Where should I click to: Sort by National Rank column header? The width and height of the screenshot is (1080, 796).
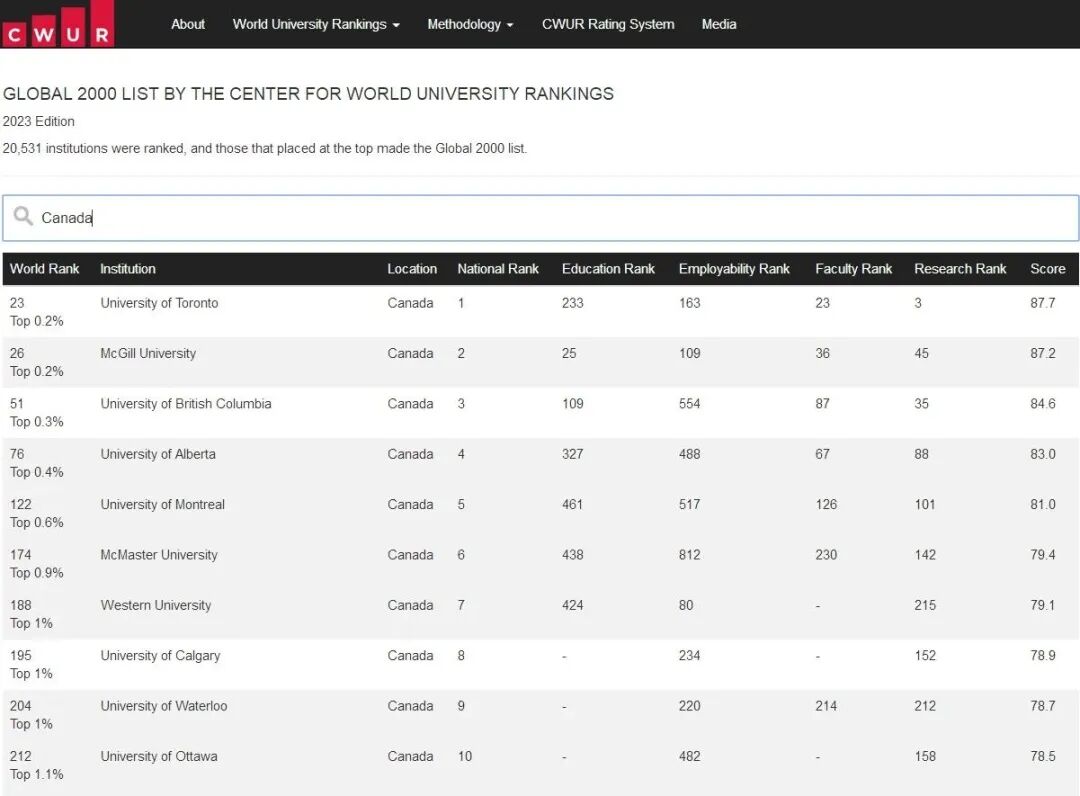(x=497, y=269)
